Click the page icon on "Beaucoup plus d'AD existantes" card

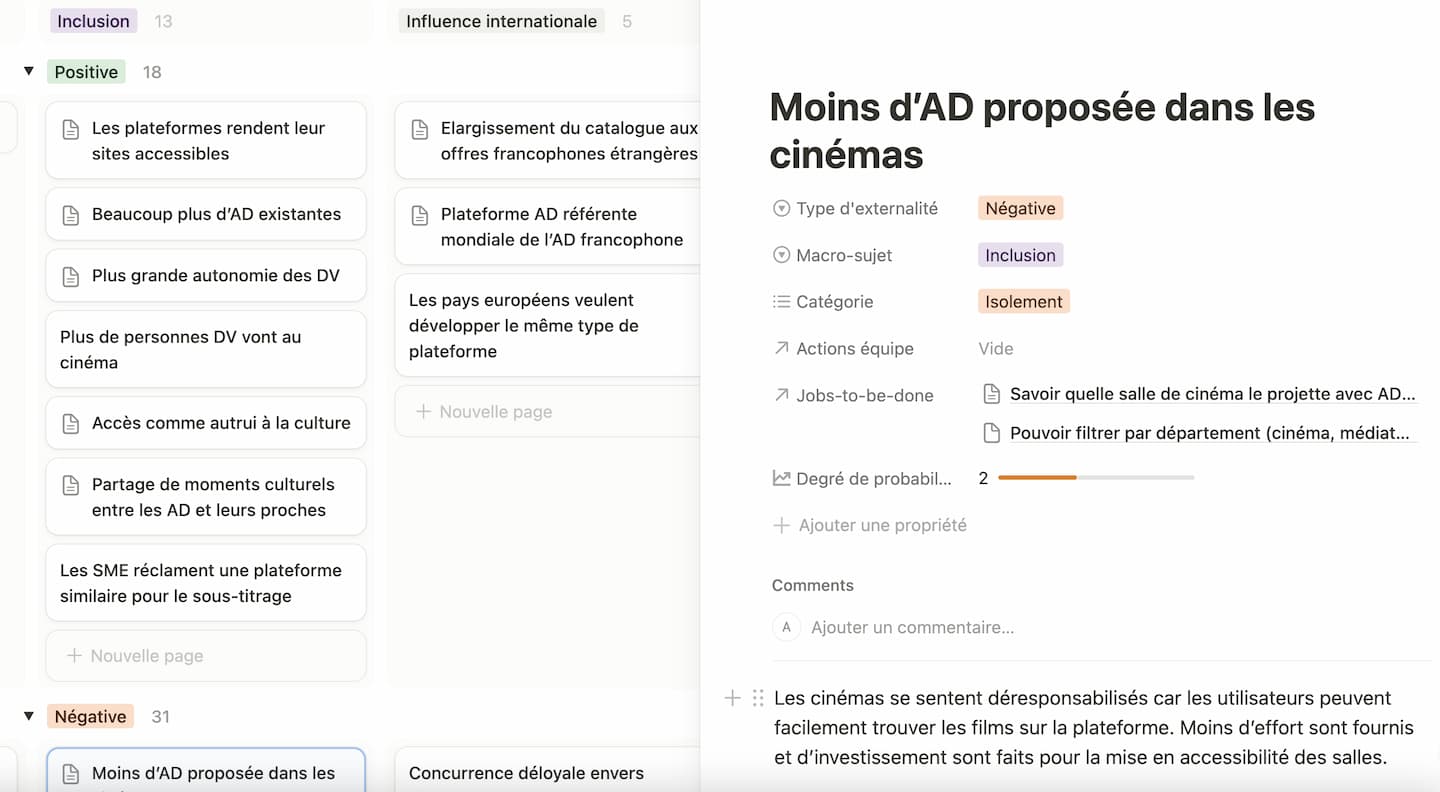tap(69, 214)
